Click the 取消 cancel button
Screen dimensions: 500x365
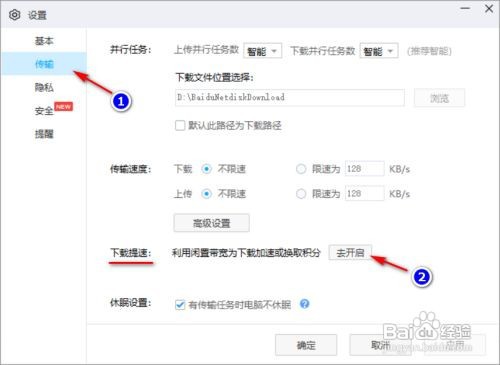click(380, 345)
